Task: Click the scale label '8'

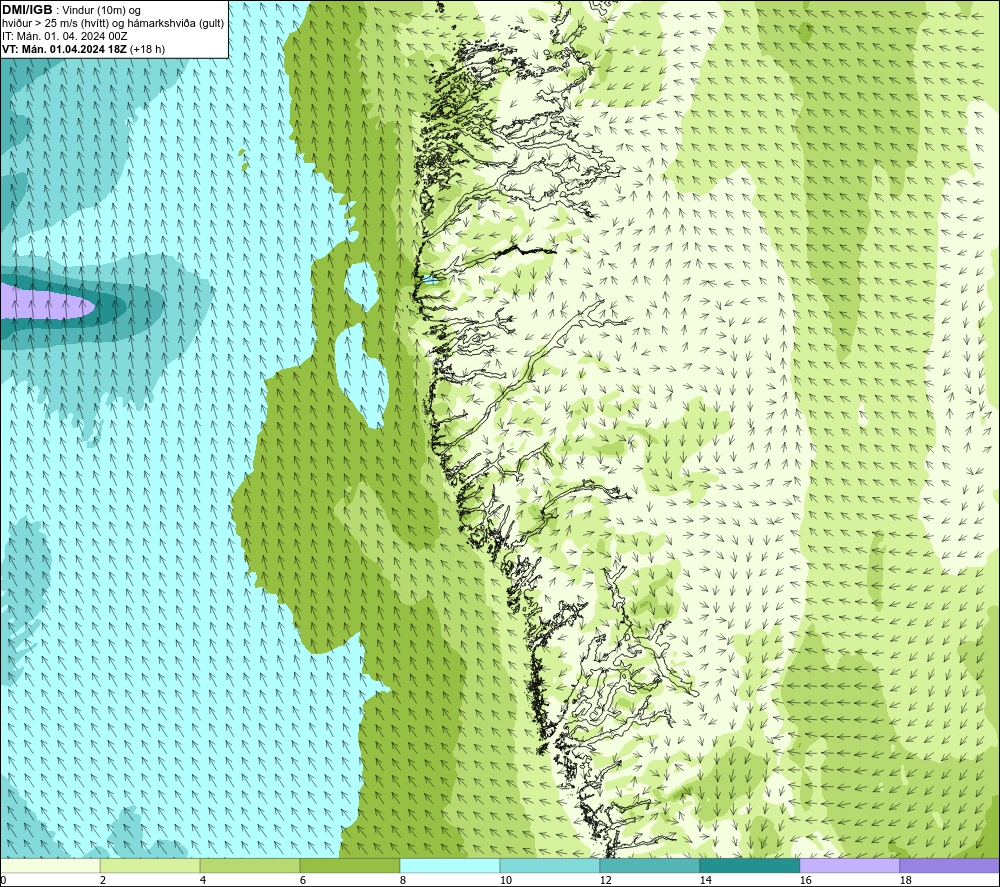Action: 402,880
